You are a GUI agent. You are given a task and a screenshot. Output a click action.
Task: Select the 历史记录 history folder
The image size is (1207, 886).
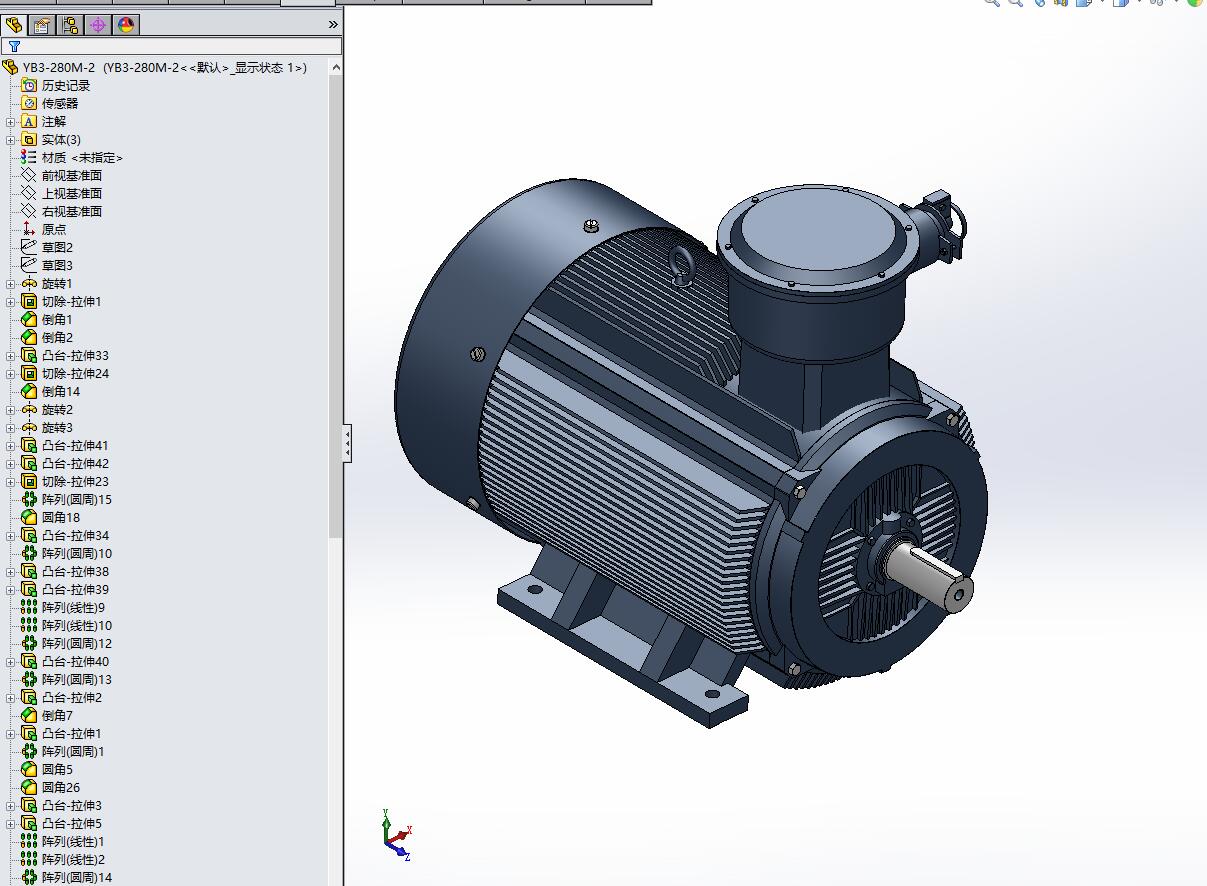pyautogui.click(x=55, y=85)
